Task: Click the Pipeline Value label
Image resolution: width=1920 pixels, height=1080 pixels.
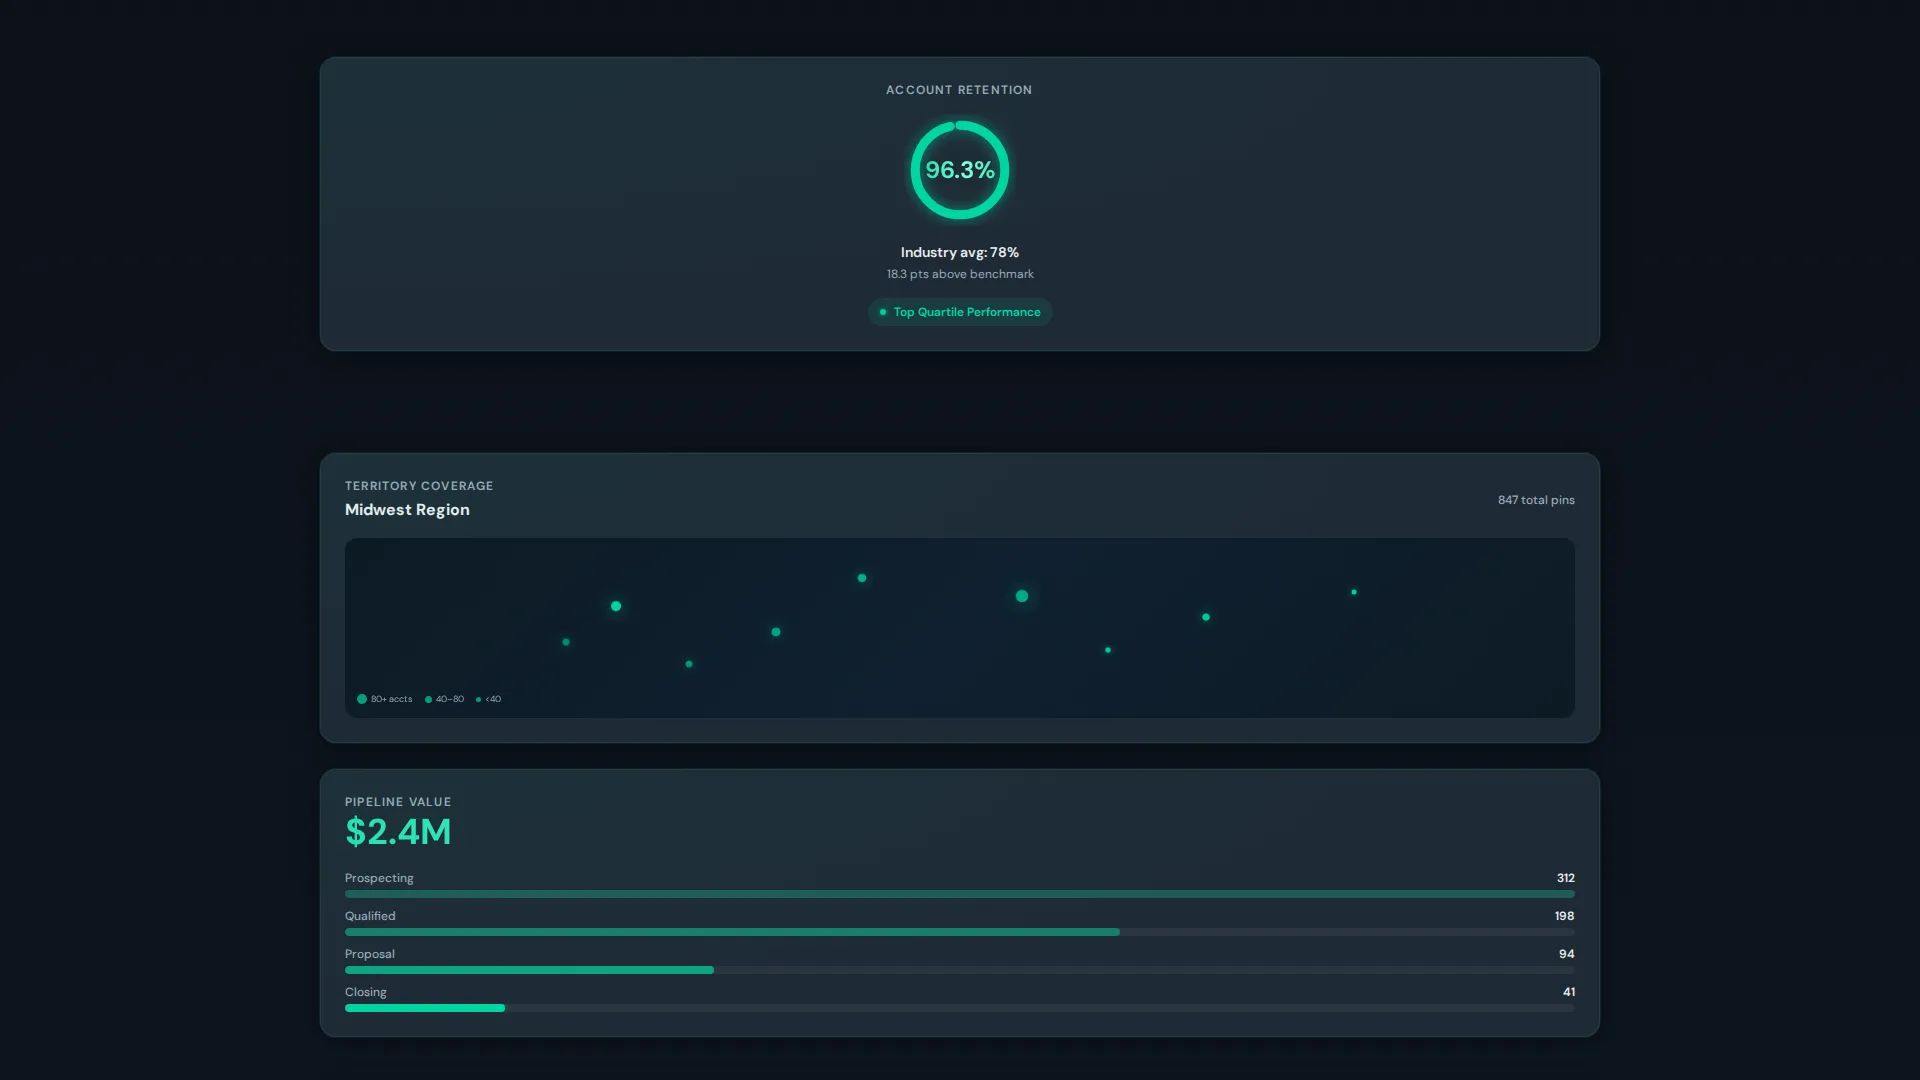Action: [x=398, y=802]
